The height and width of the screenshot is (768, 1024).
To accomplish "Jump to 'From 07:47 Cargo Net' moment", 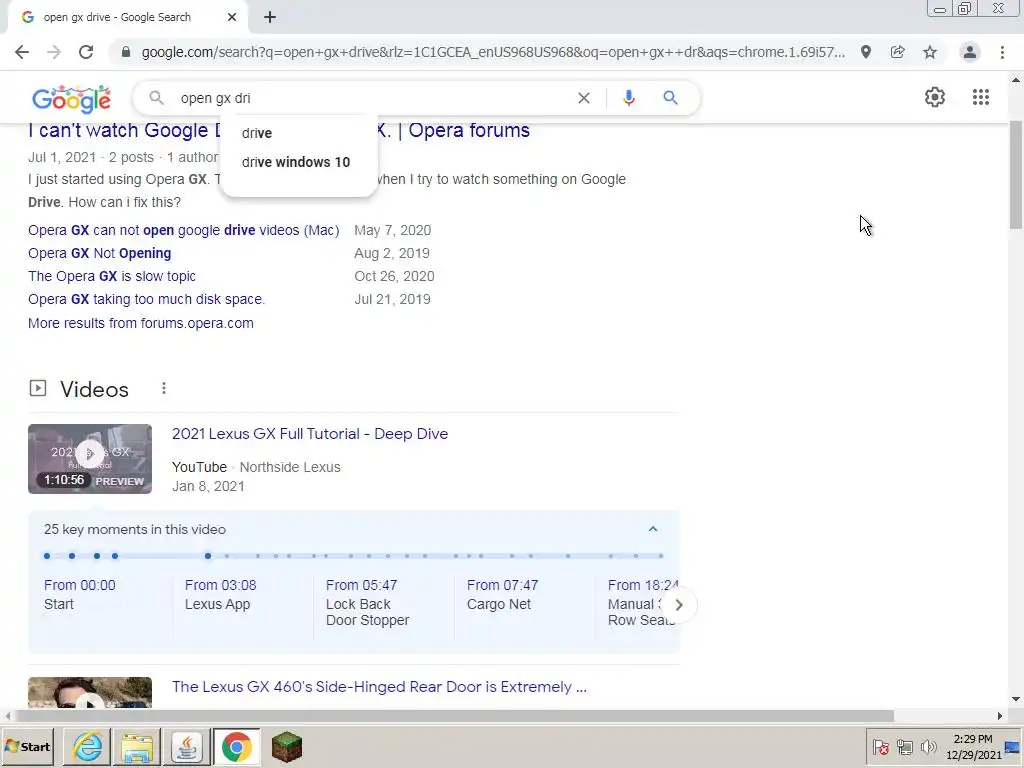I will pyautogui.click(x=502, y=594).
